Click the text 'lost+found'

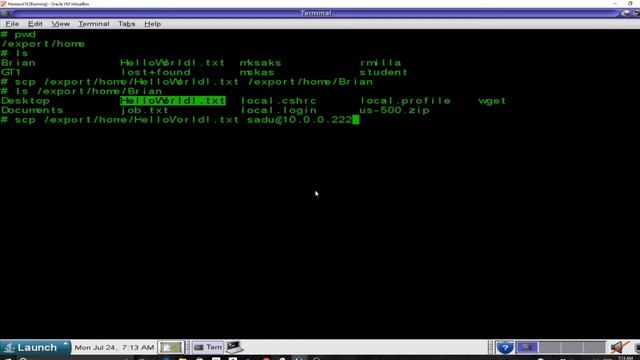[156, 72]
